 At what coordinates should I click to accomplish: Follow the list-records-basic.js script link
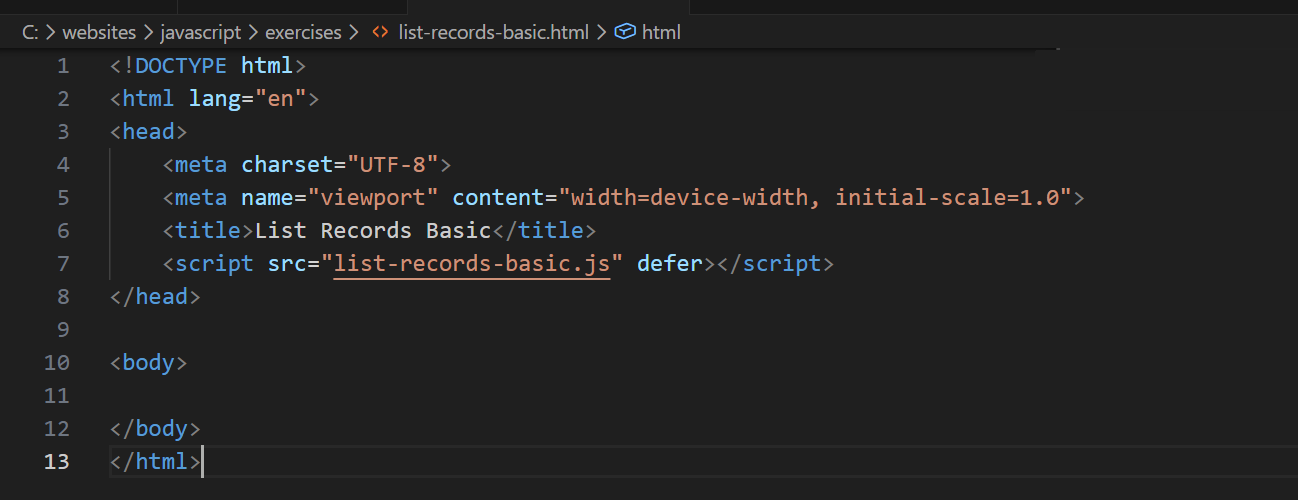coord(472,264)
